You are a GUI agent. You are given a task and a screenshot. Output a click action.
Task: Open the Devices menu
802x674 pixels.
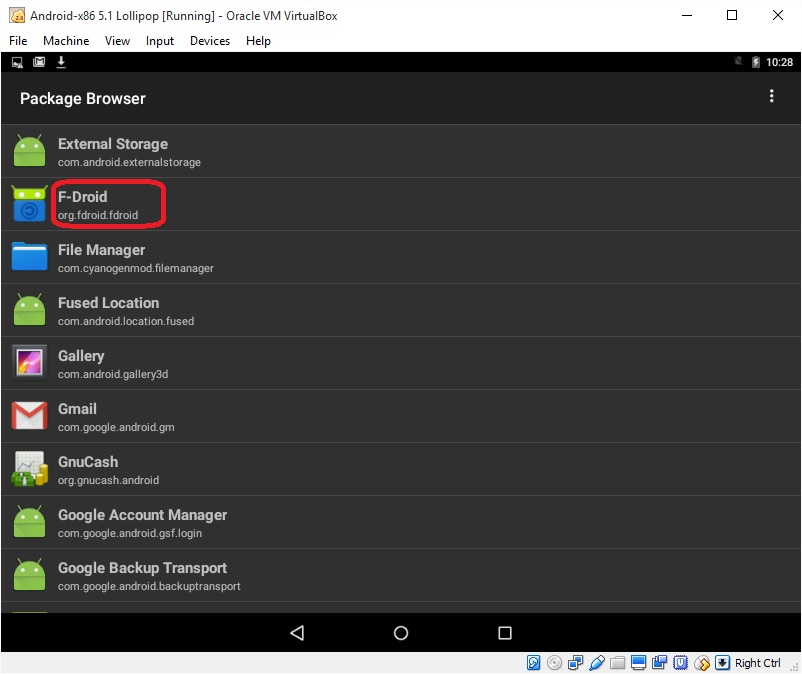point(210,40)
